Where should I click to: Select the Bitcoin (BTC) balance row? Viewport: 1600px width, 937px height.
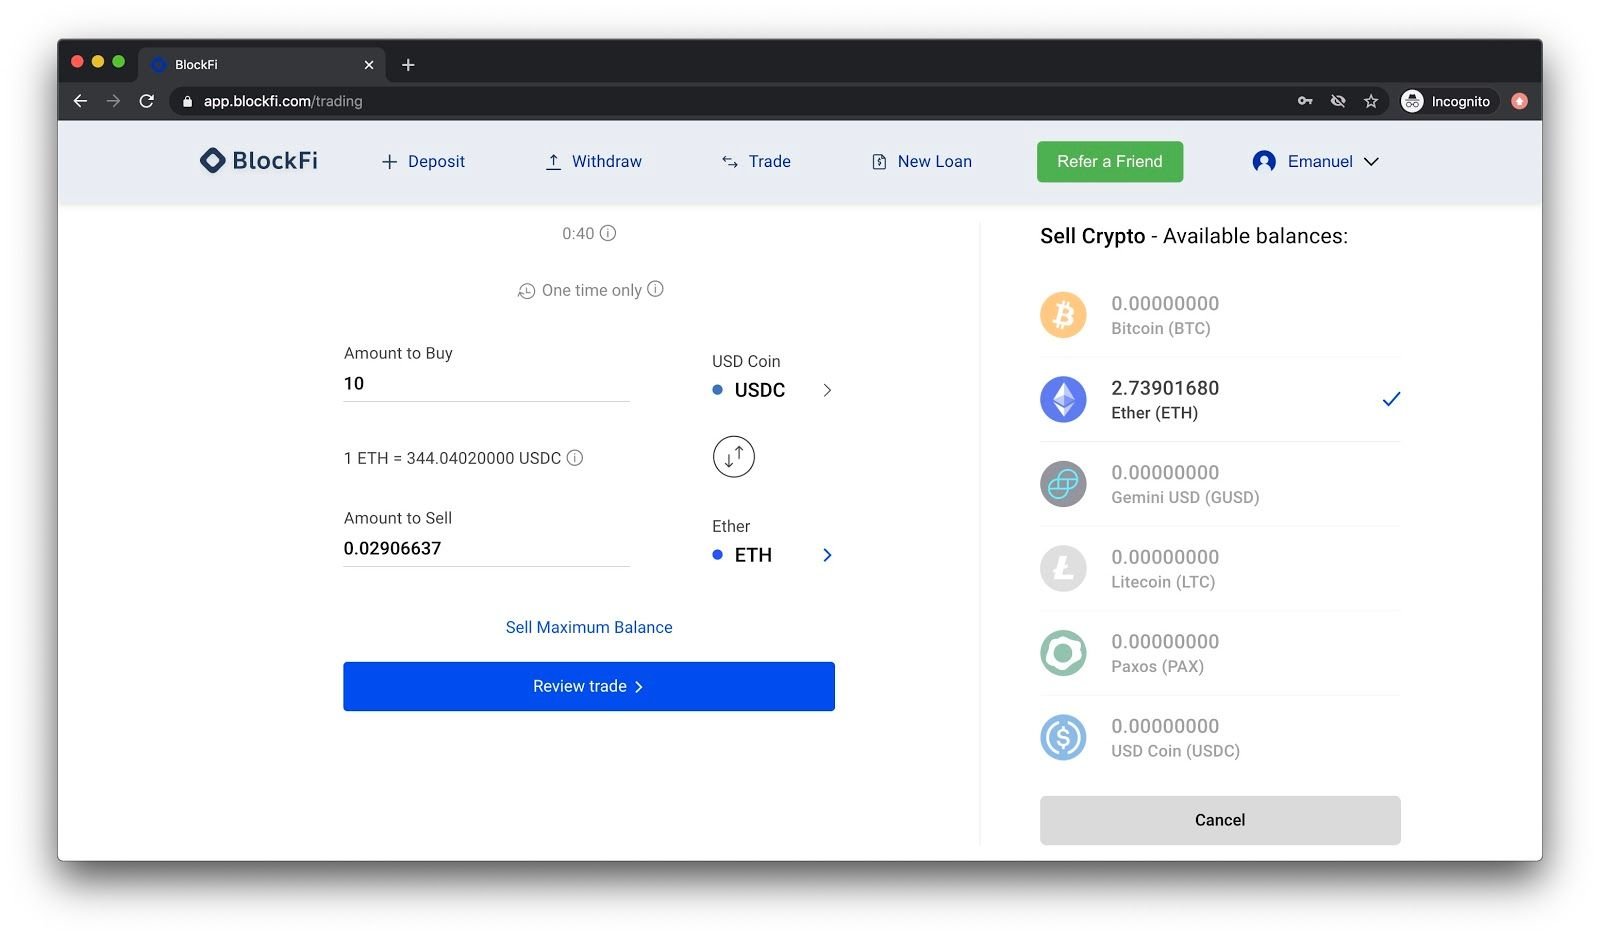tap(1220, 315)
